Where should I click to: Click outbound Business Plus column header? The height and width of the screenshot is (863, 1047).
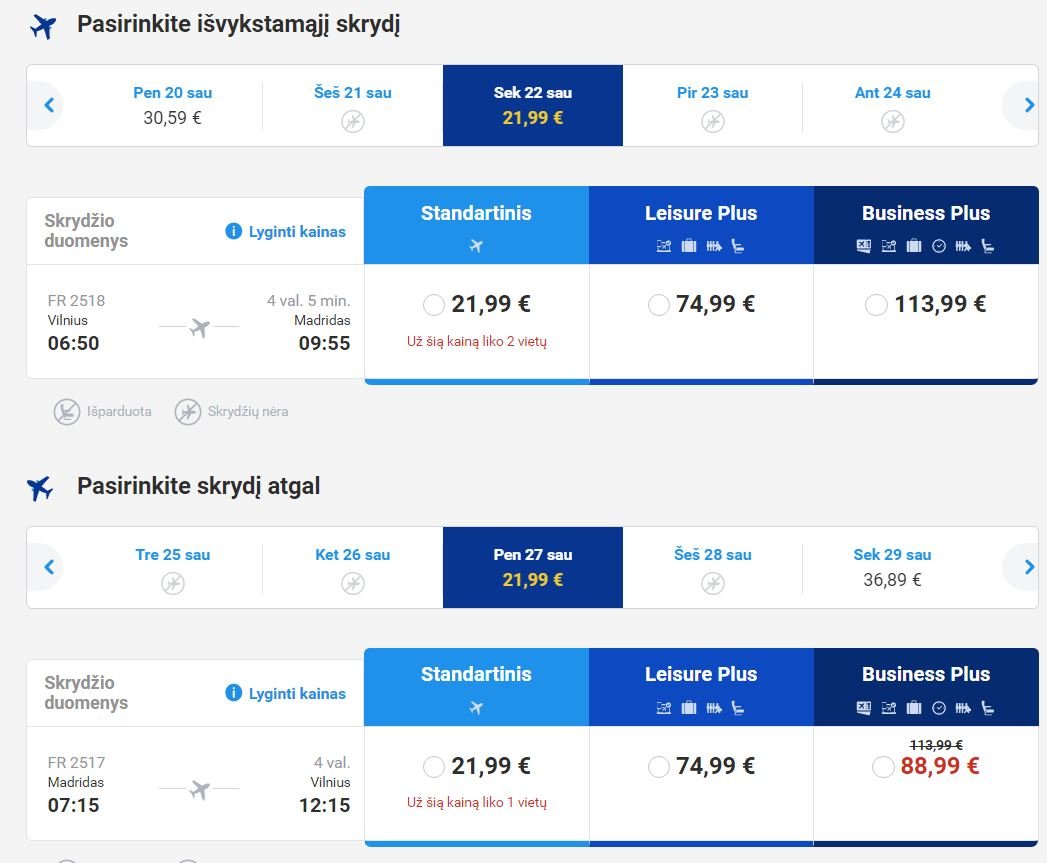pos(926,225)
